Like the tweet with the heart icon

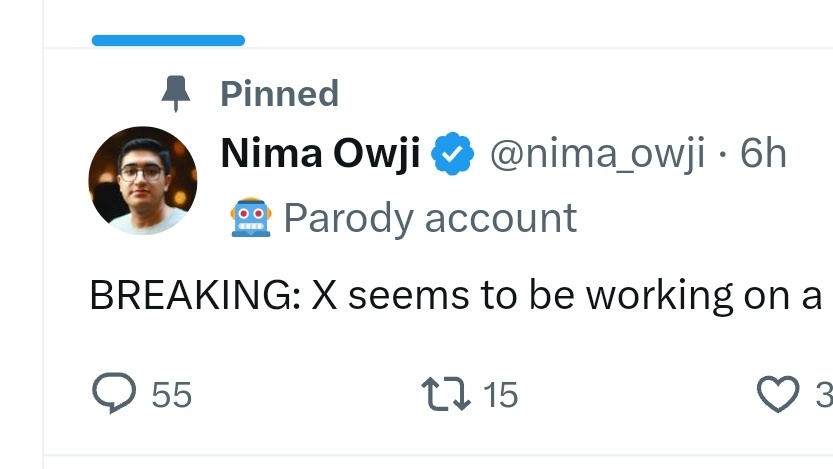[779, 394]
